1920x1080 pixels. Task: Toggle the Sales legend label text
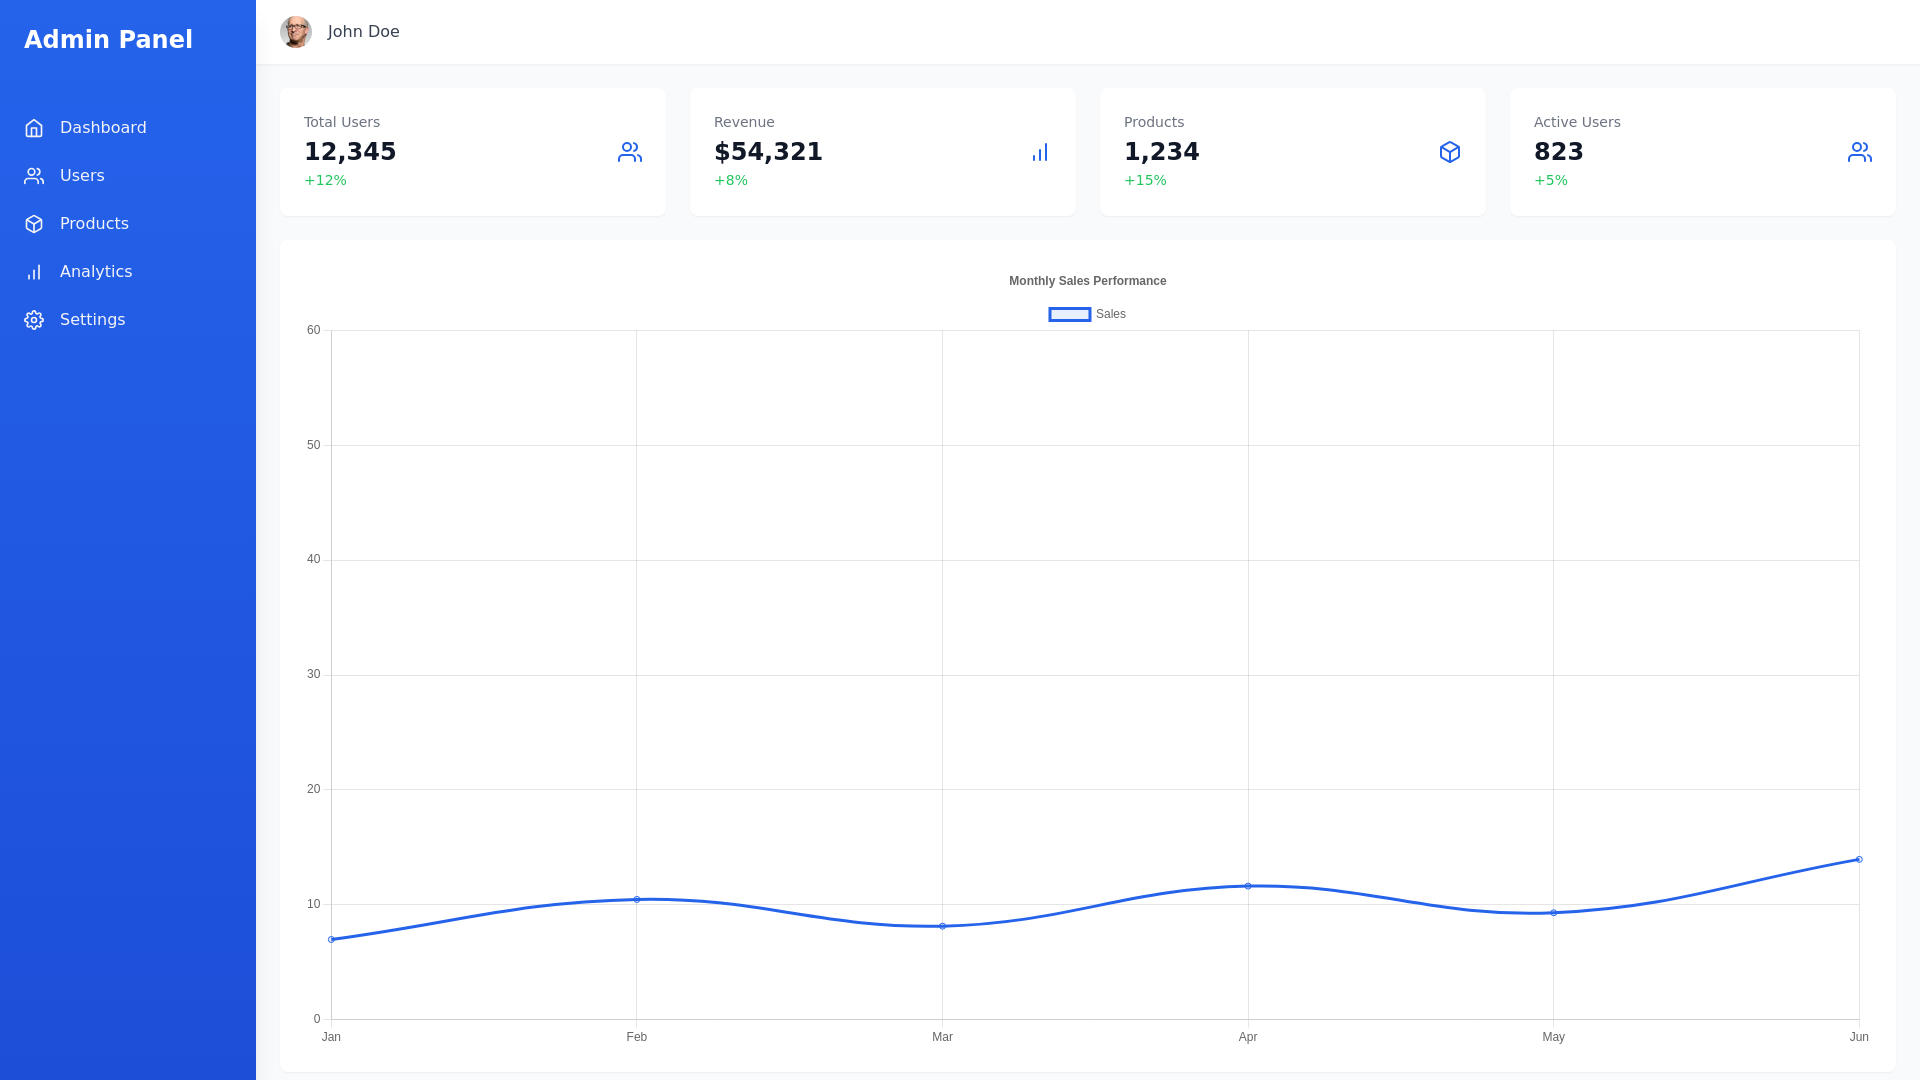click(x=1110, y=314)
